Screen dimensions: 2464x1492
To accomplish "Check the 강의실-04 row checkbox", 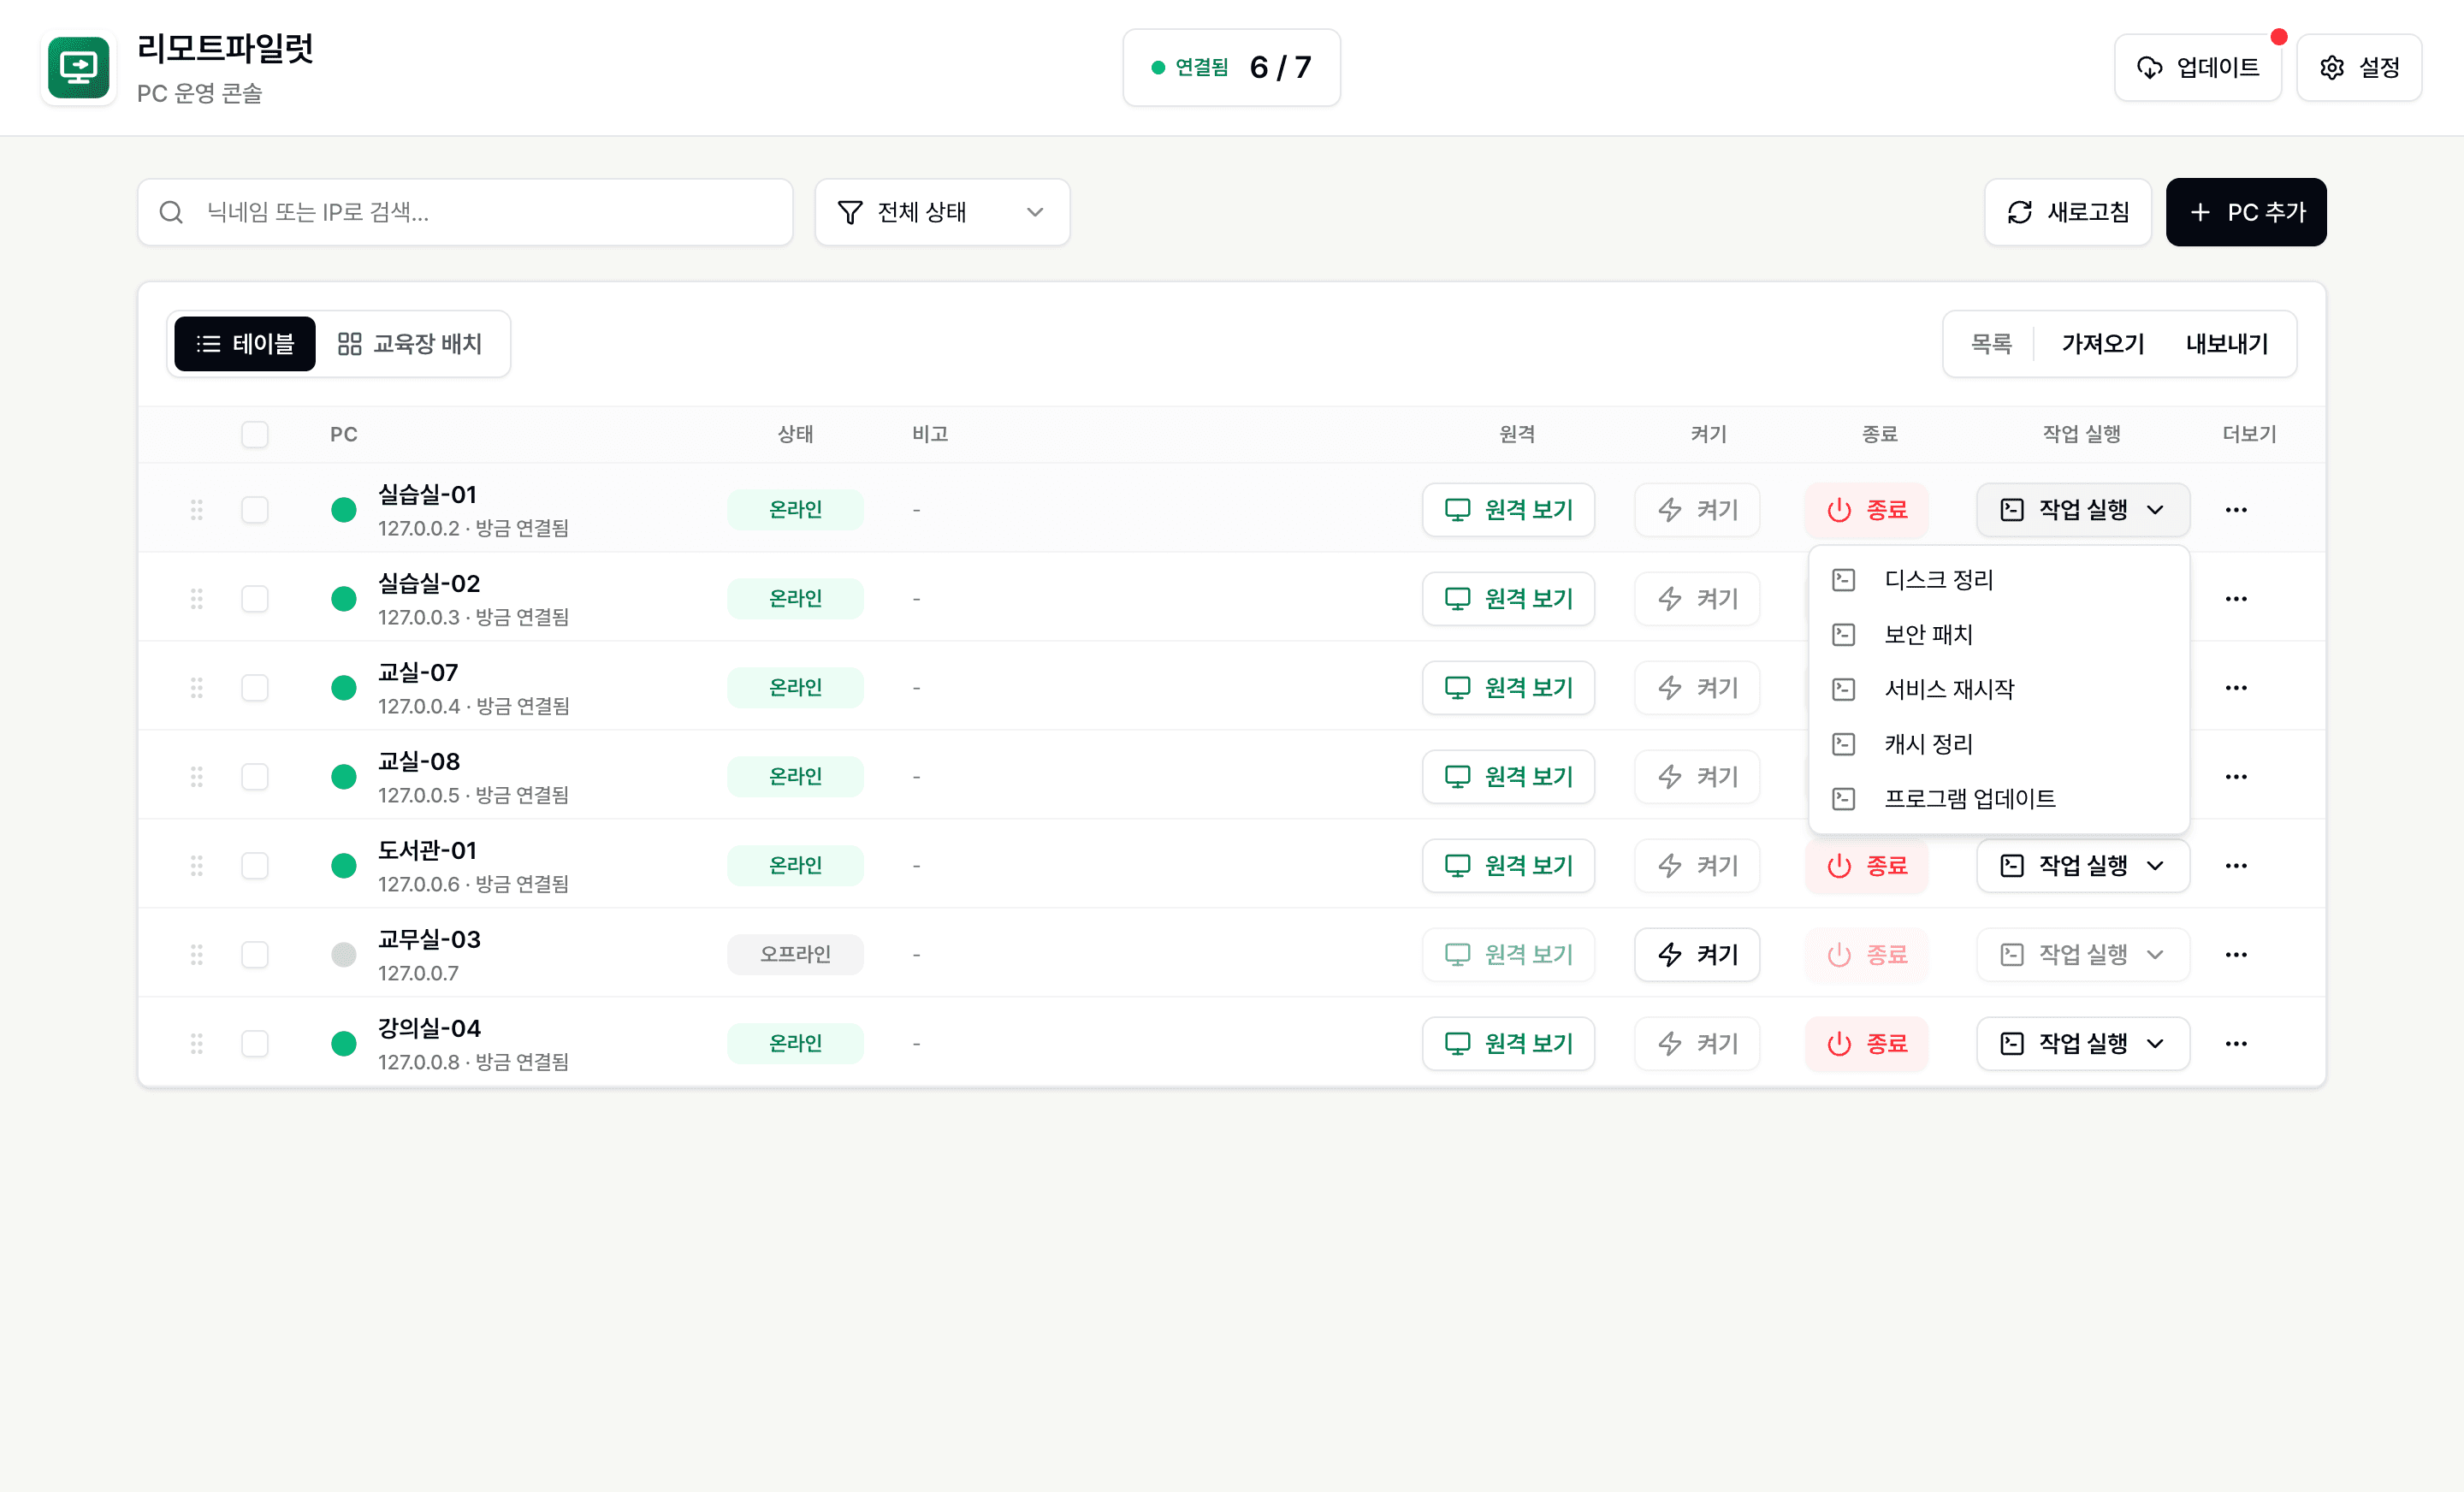I will pyautogui.click(x=255, y=1044).
